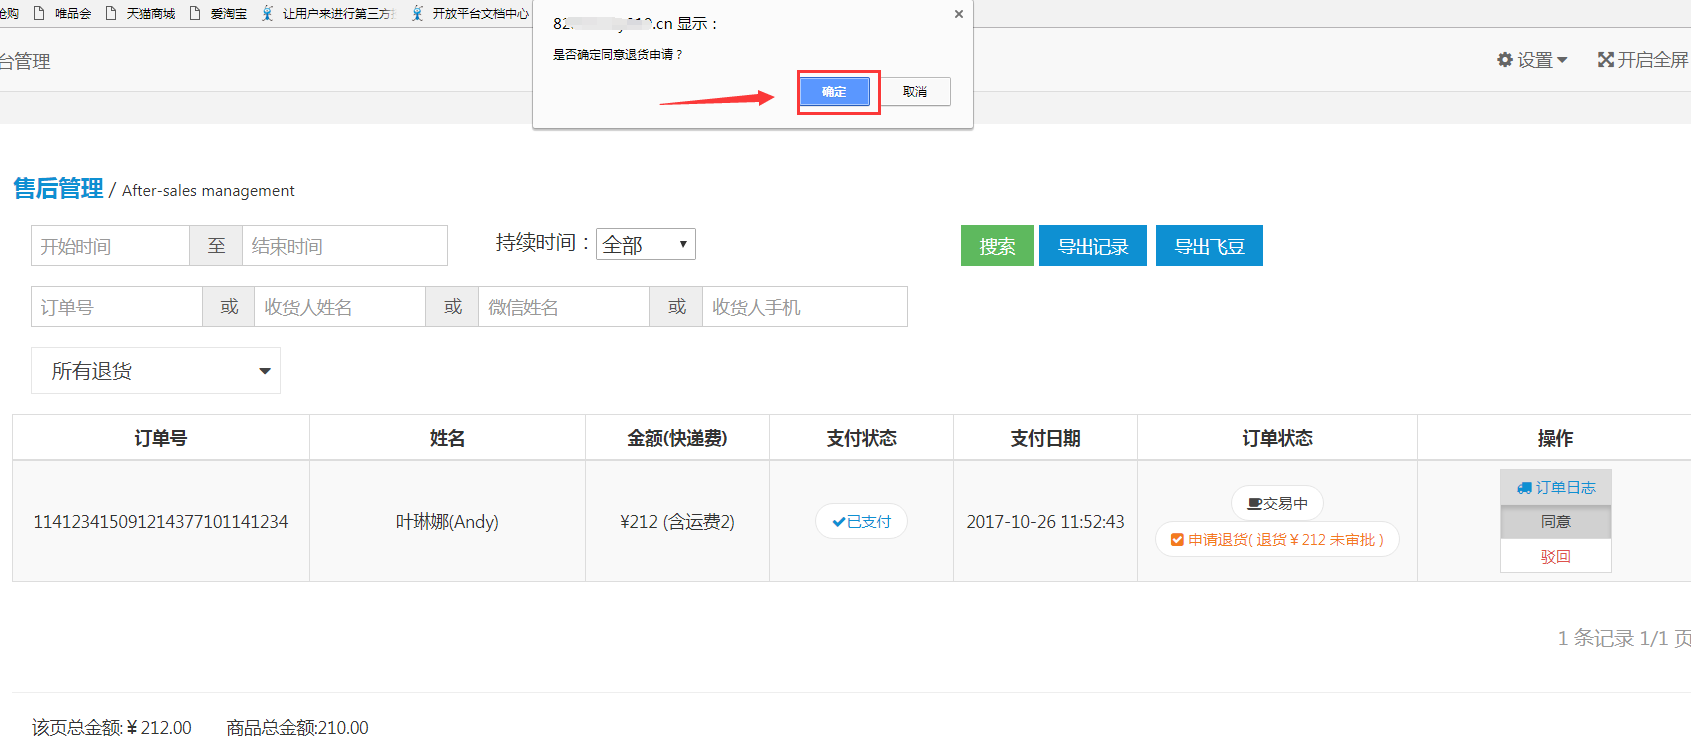Viewport: 1691px width, 740px height.
Task: Click the 导出飞豆 export button
Action: (x=1209, y=246)
